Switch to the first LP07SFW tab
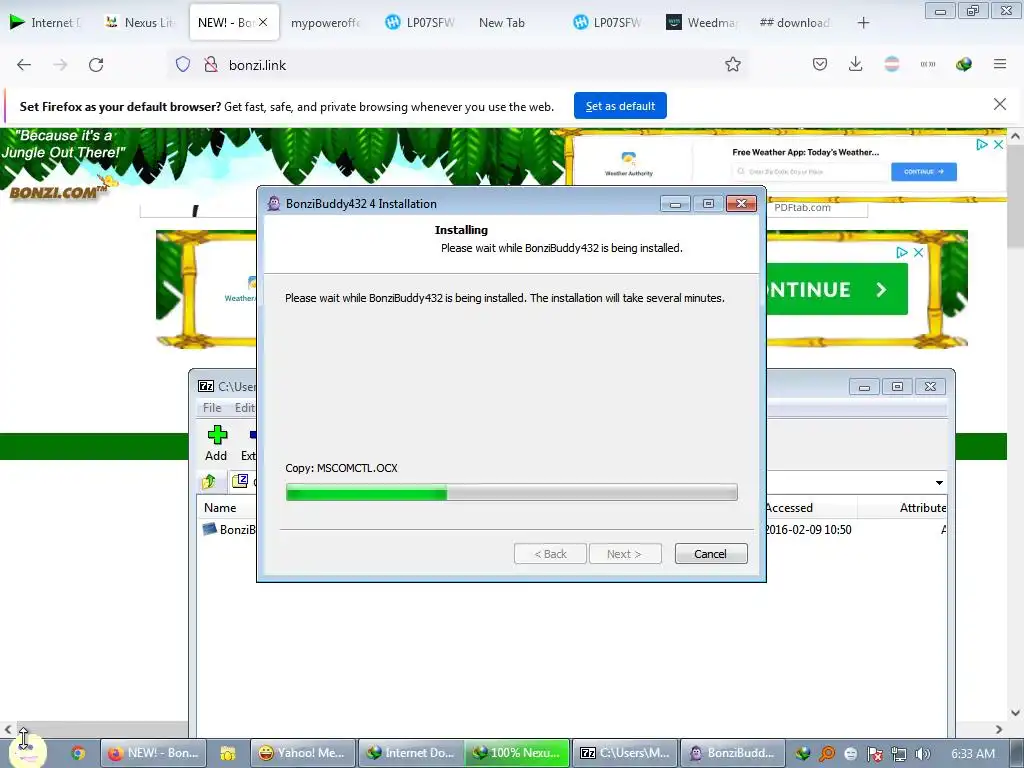This screenshot has width=1024, height=768. click(420, 22)
